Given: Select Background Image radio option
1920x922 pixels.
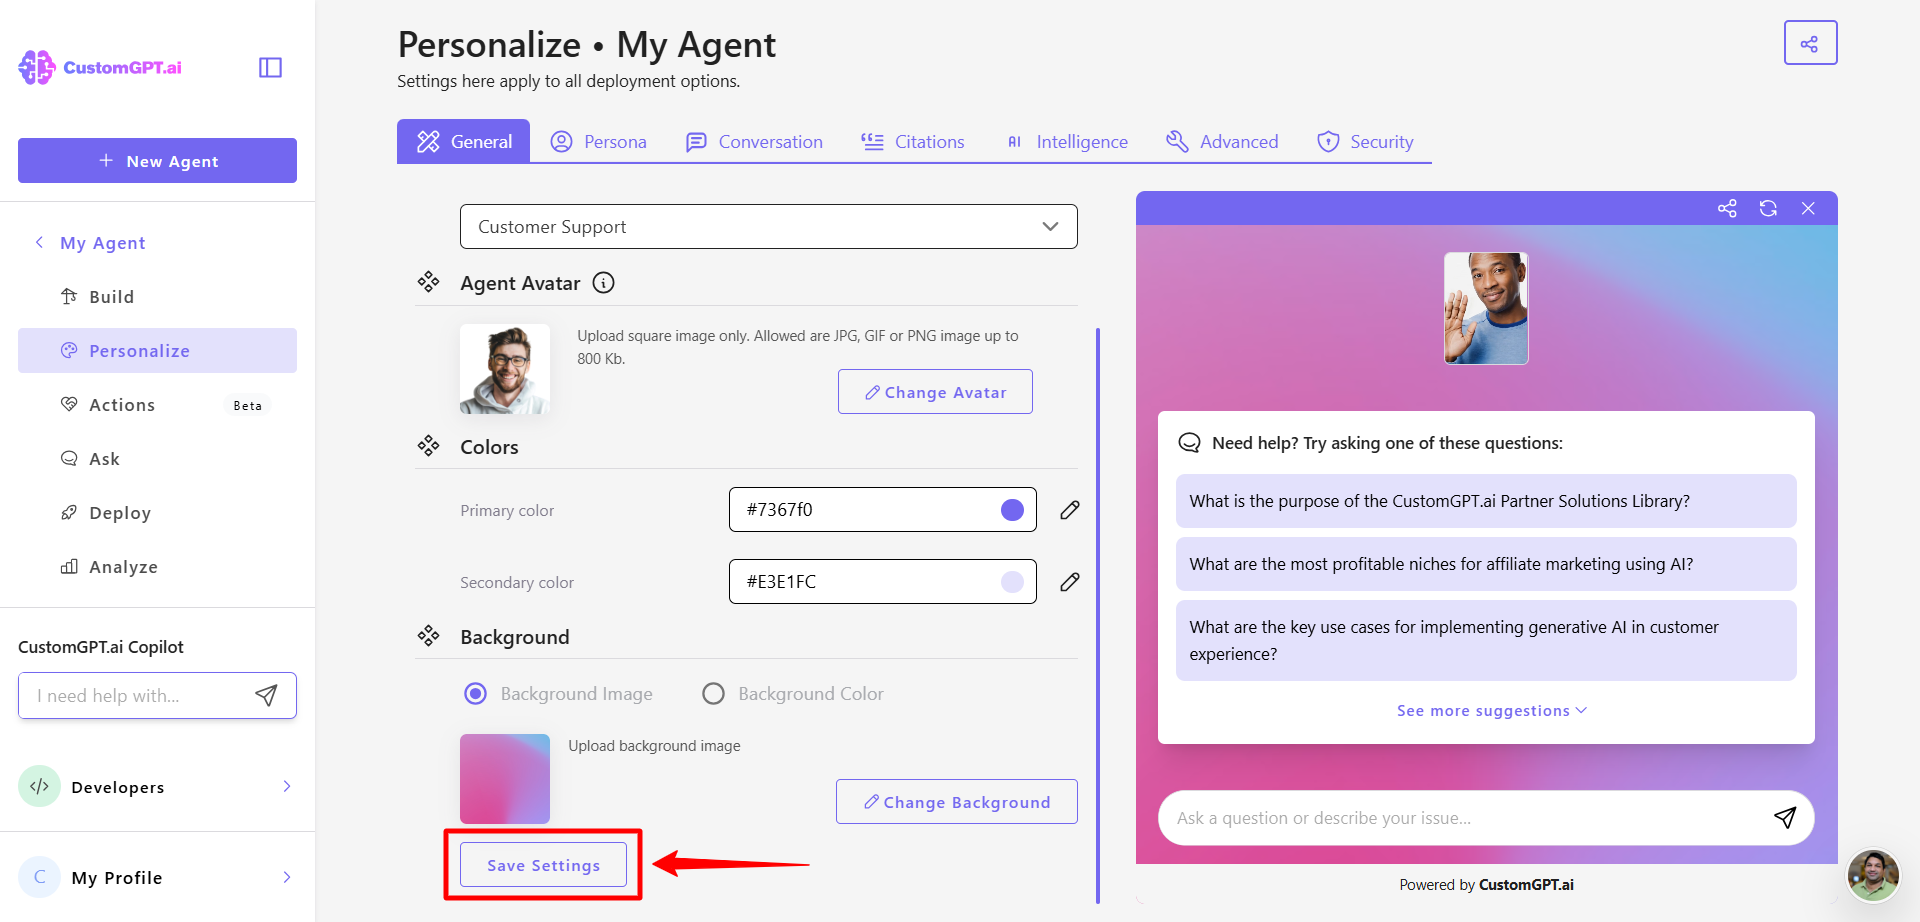Looking at the screenshot, I should (476, 694).
